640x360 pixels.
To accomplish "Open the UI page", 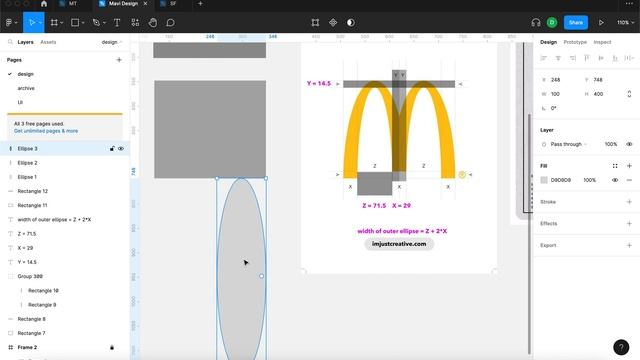I will pyautogui.click(x=20, y=102).
